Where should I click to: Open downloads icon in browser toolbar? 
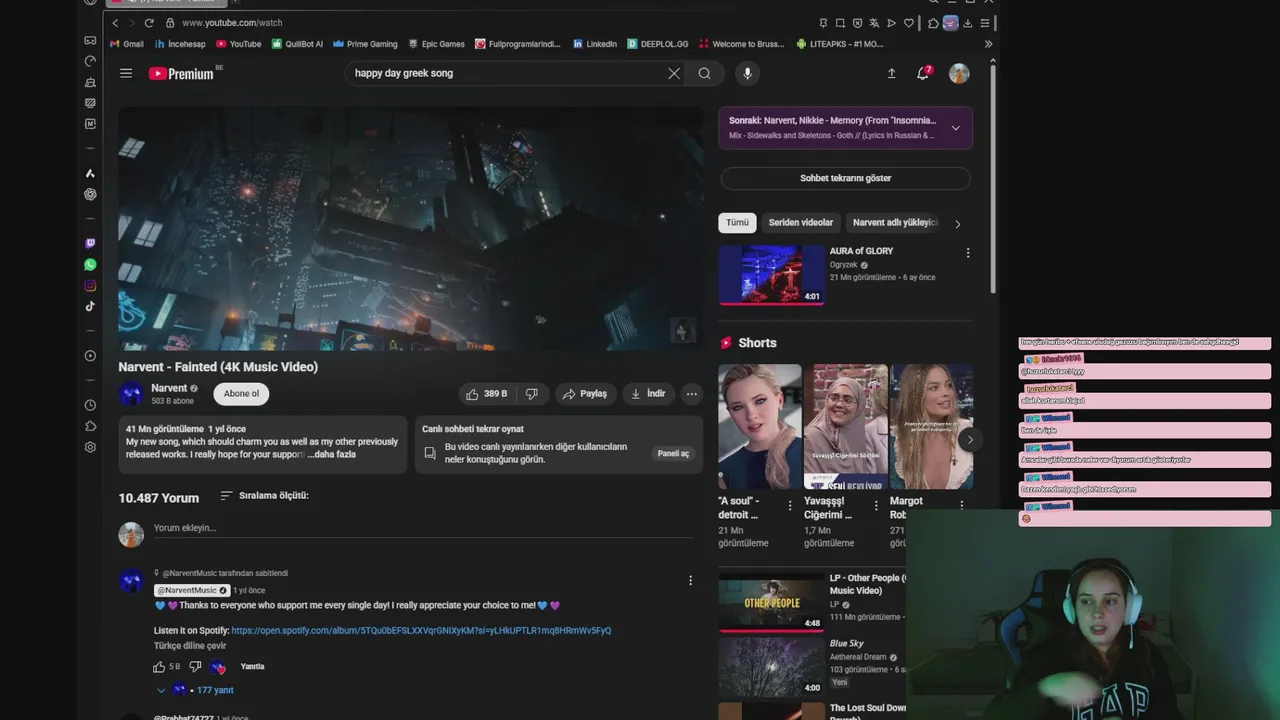pos(967,23)
